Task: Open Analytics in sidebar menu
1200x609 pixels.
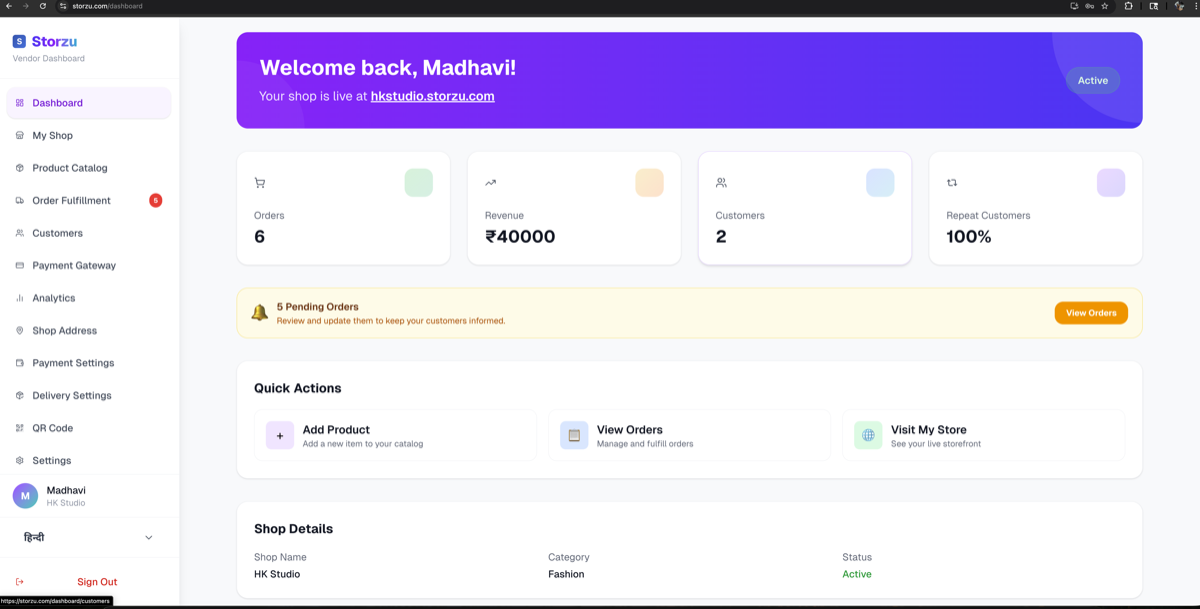Action: (x=89, y=298)
